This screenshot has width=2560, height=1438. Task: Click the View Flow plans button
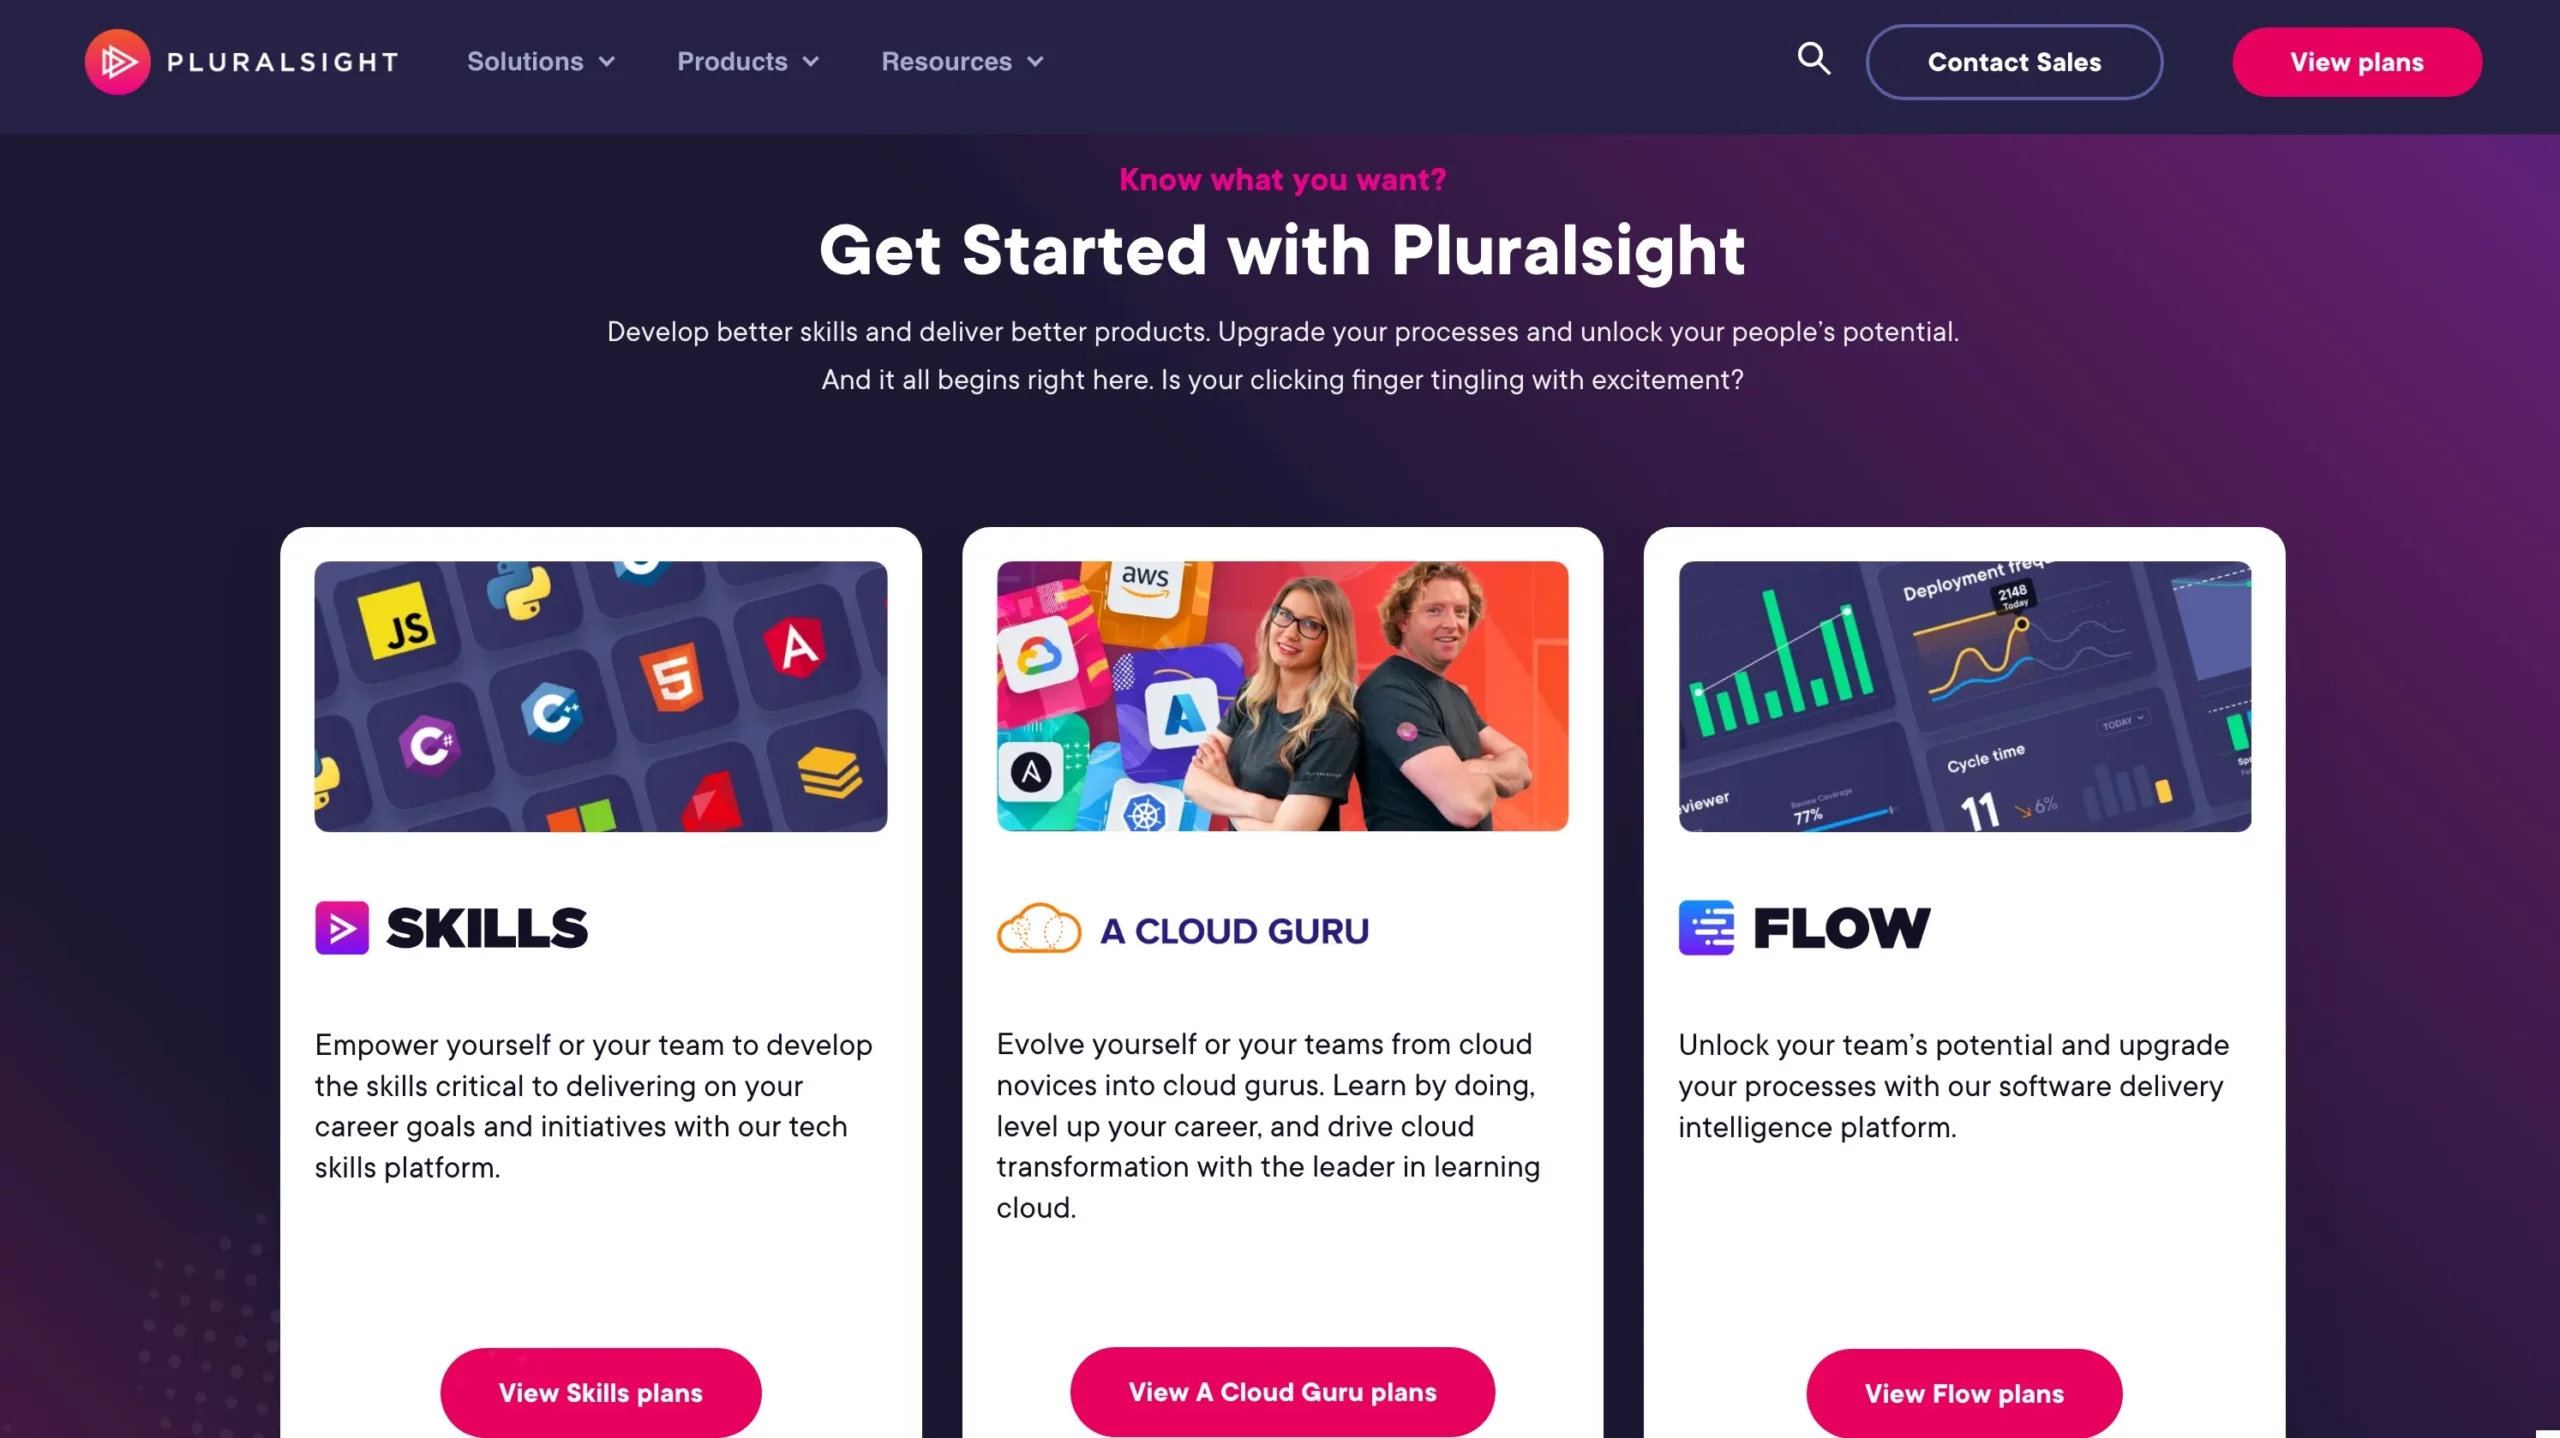[1964, 1391]
